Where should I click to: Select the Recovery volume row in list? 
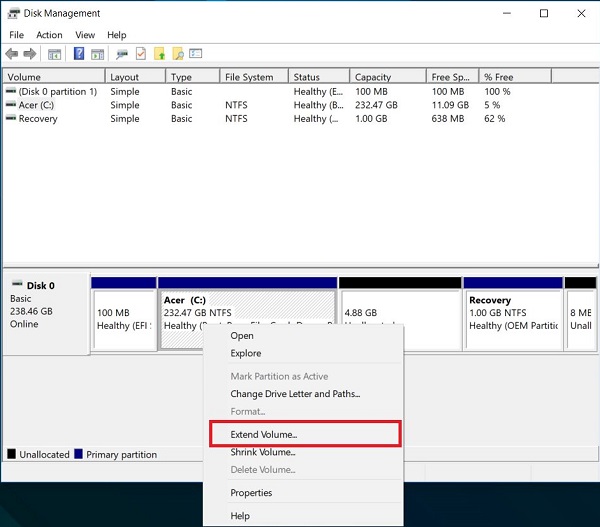38,119
